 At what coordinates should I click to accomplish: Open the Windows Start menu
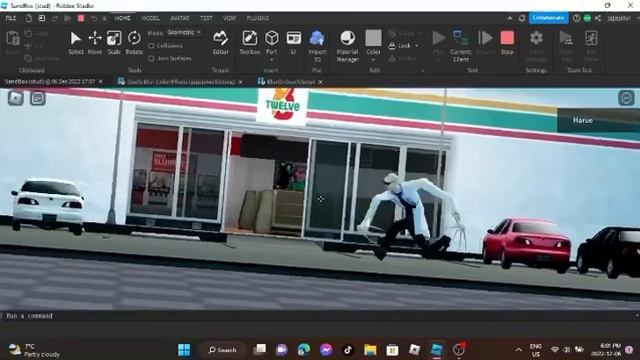pyautogui.click(x=184, y=350)
